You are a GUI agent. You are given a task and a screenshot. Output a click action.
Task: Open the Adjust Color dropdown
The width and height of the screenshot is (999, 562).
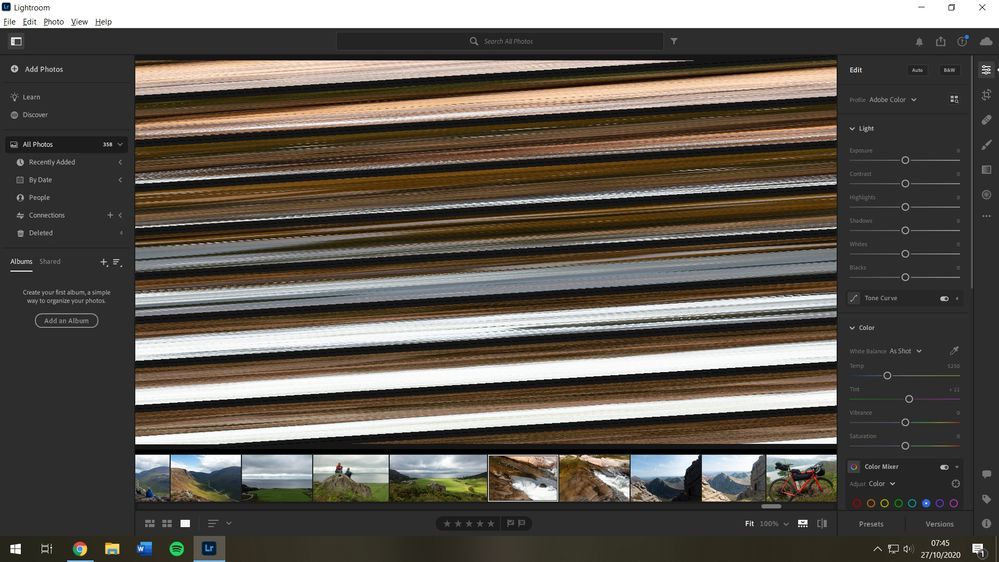coord(882,484)
